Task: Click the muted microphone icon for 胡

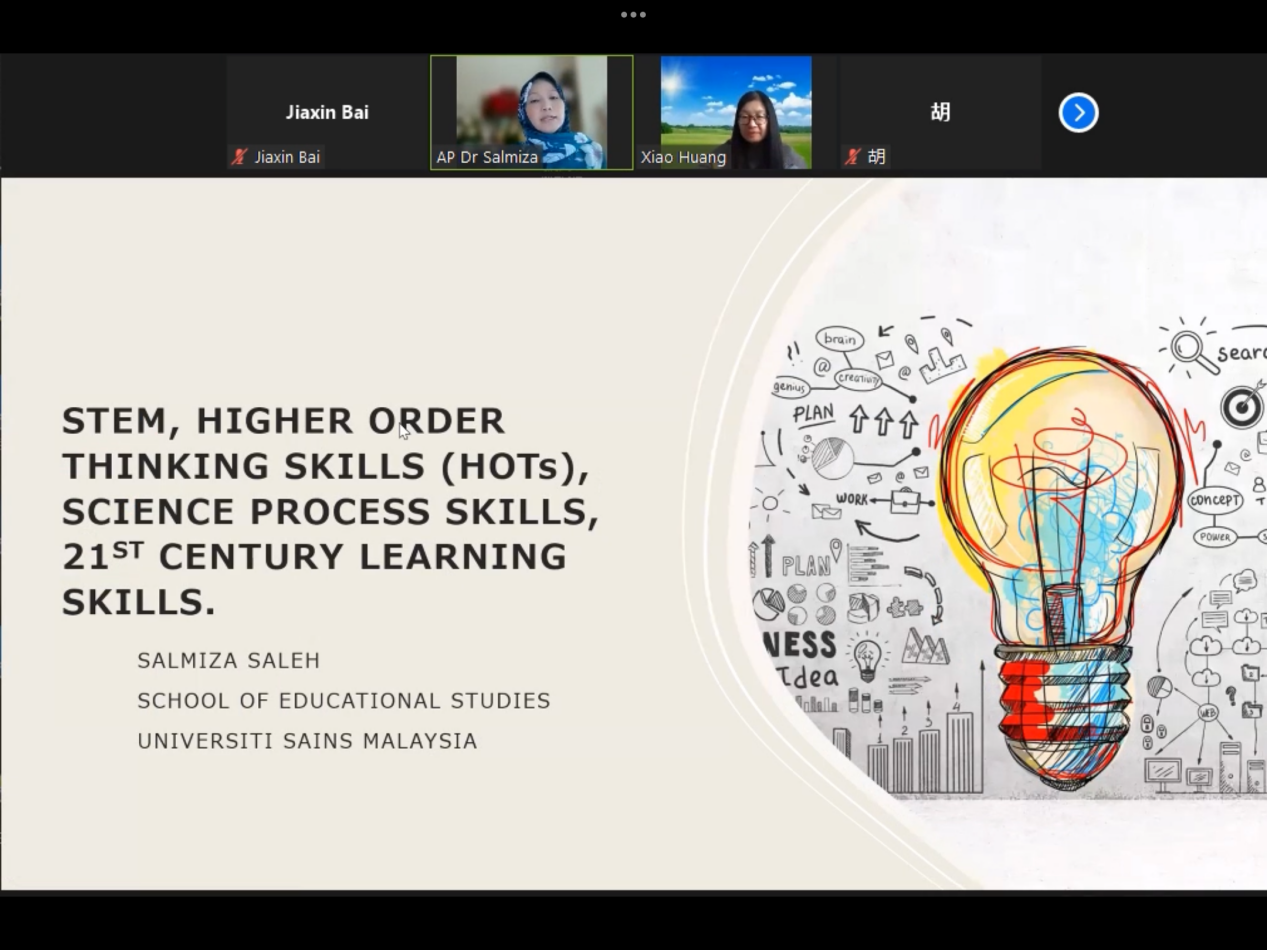Action: 852,157
